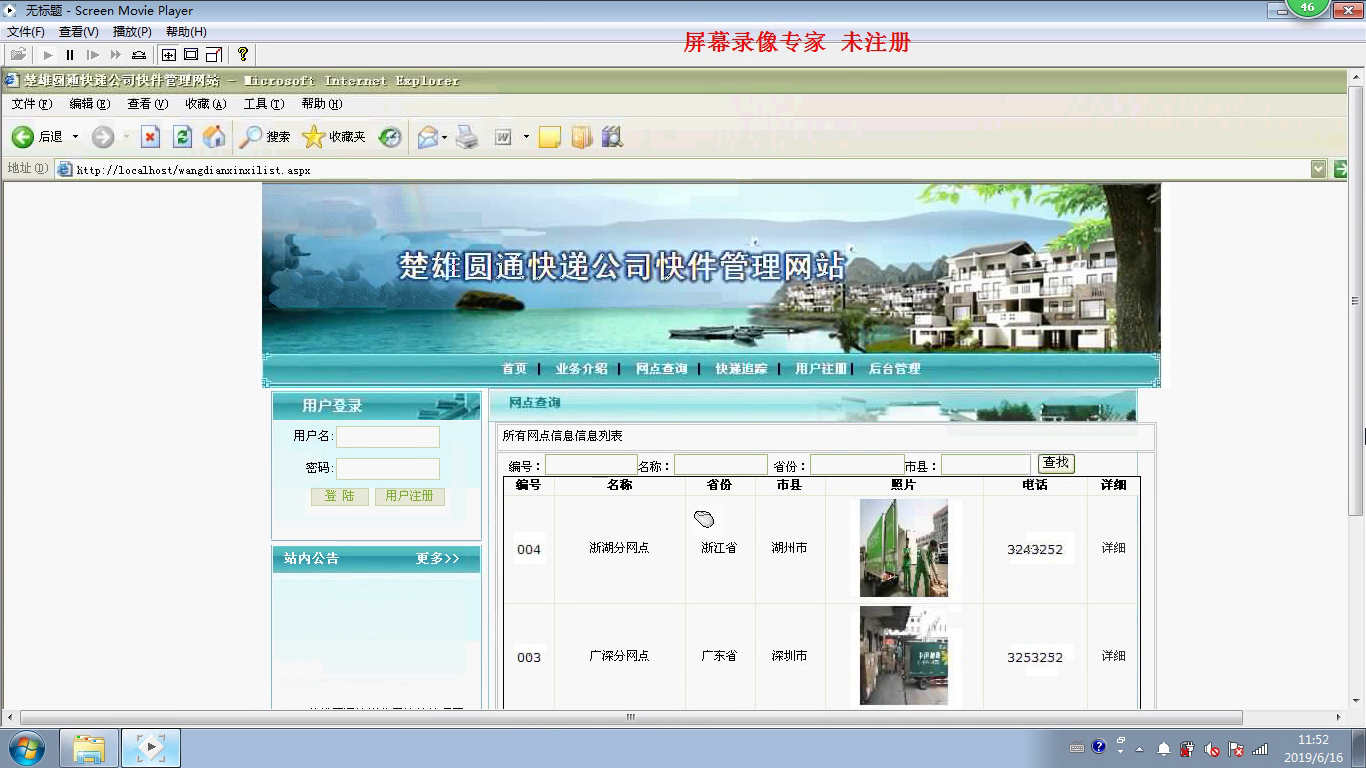The width and height of the screenshot is (1366, 768).
Task: Open the Mail icon dropdown arrow
Action: click(x=445, y=137)
